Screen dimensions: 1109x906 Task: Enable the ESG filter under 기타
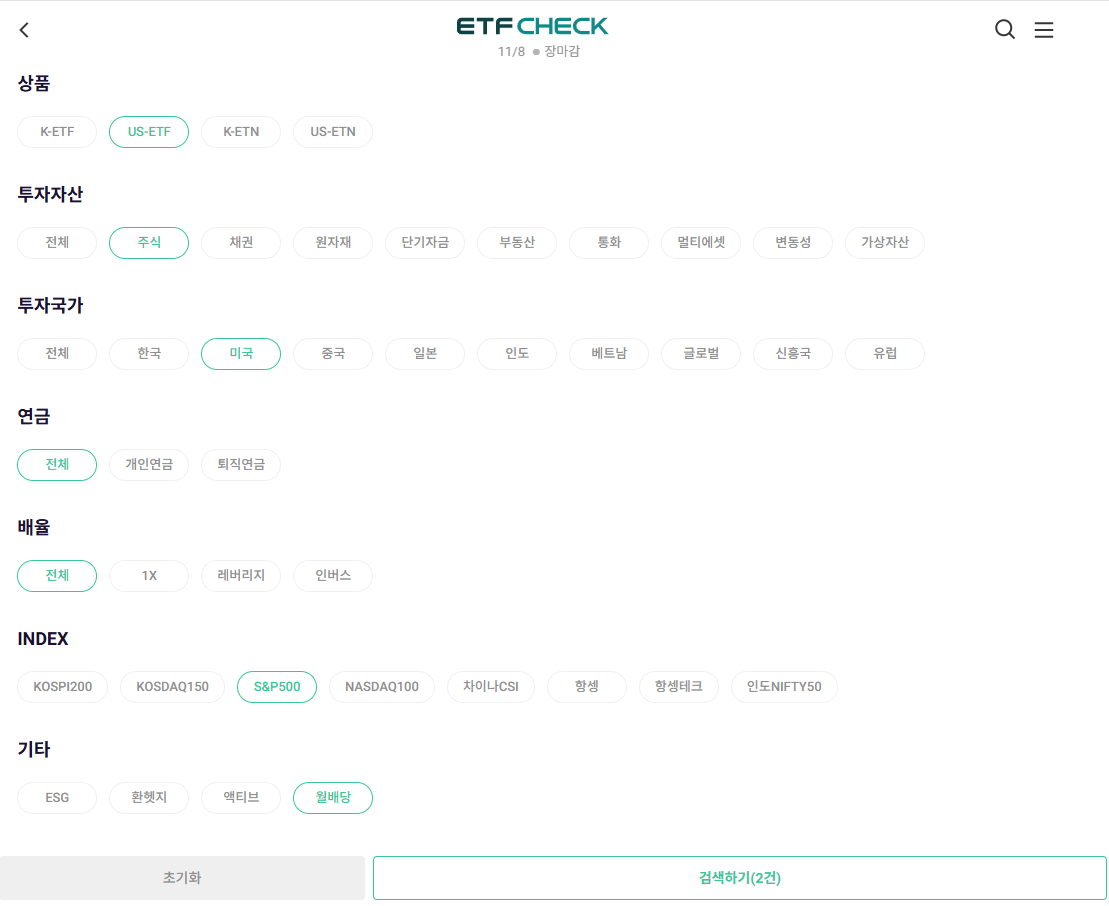pyautogui.click(x=56, y=797)
